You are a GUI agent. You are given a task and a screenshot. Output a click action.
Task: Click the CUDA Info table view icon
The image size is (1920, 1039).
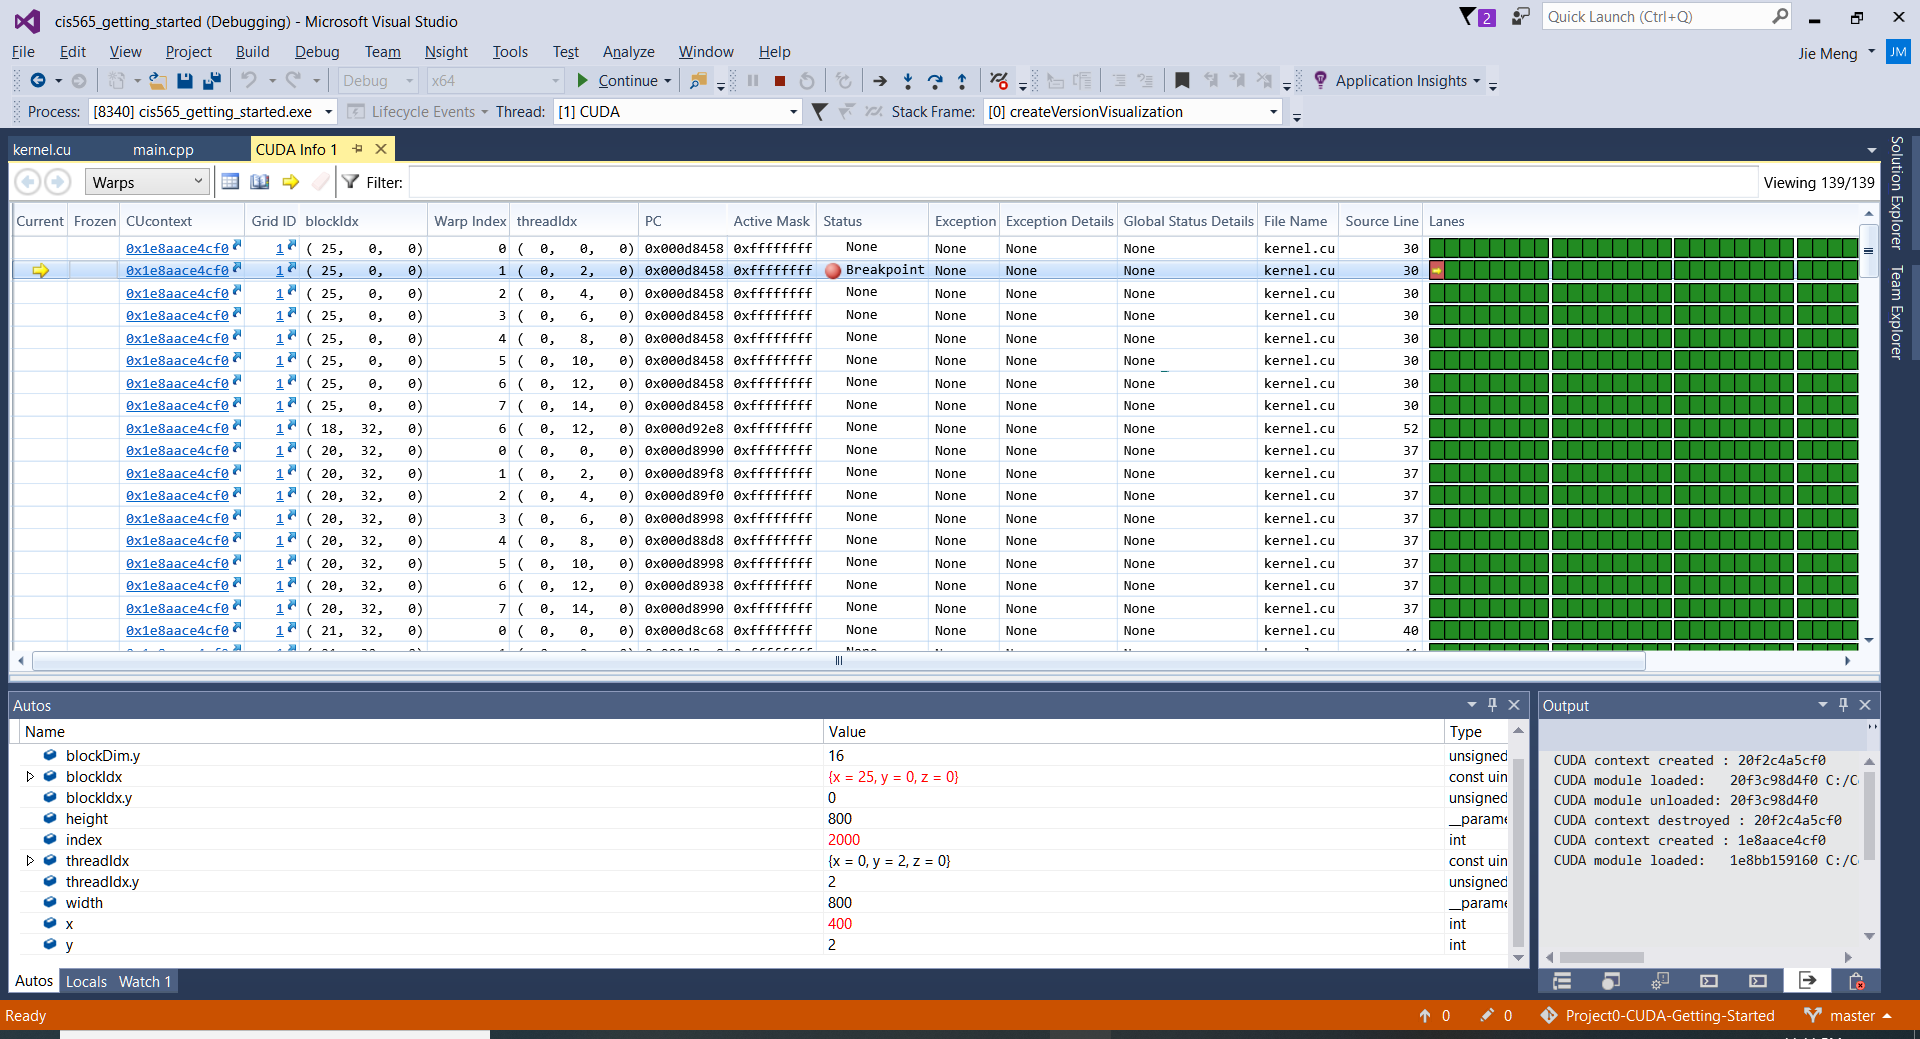pos(230,182)
